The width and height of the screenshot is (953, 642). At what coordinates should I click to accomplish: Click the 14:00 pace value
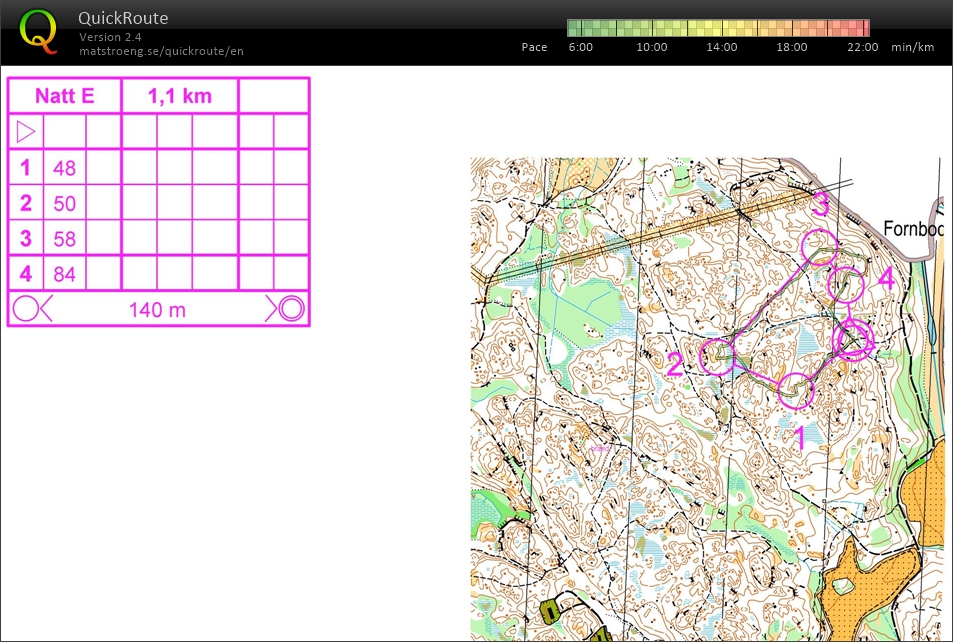click(x=721, y=47)
